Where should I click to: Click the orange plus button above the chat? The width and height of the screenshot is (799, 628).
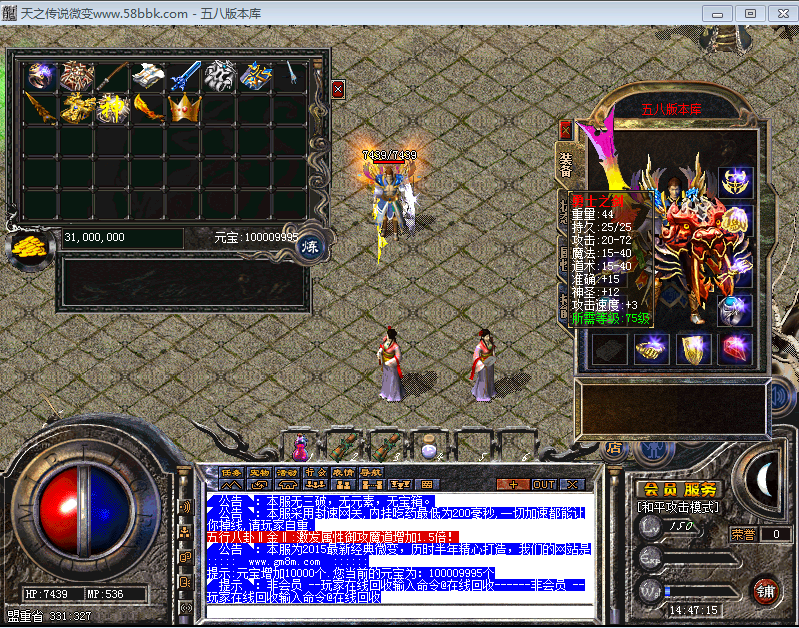513,485
